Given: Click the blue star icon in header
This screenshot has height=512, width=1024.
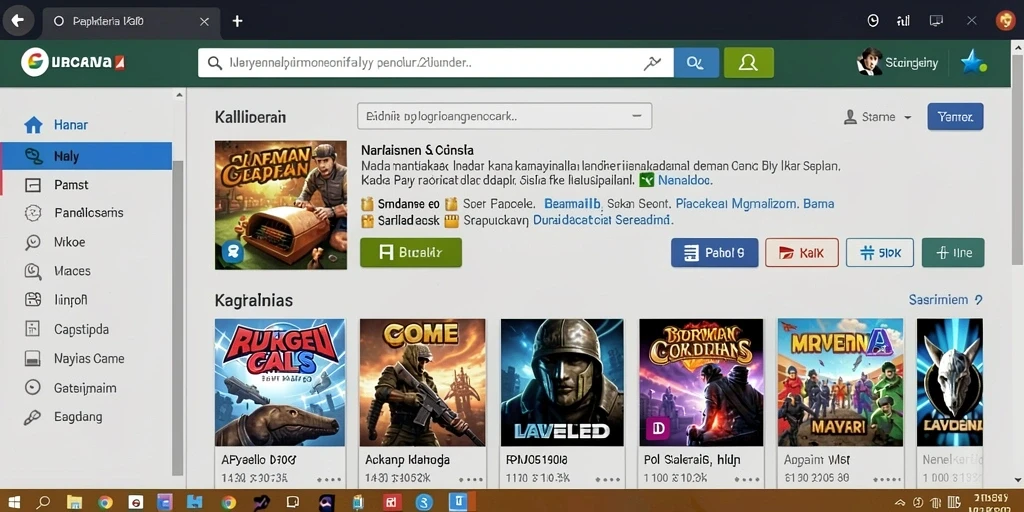Looking at the screenshot, I should [973, 63].
